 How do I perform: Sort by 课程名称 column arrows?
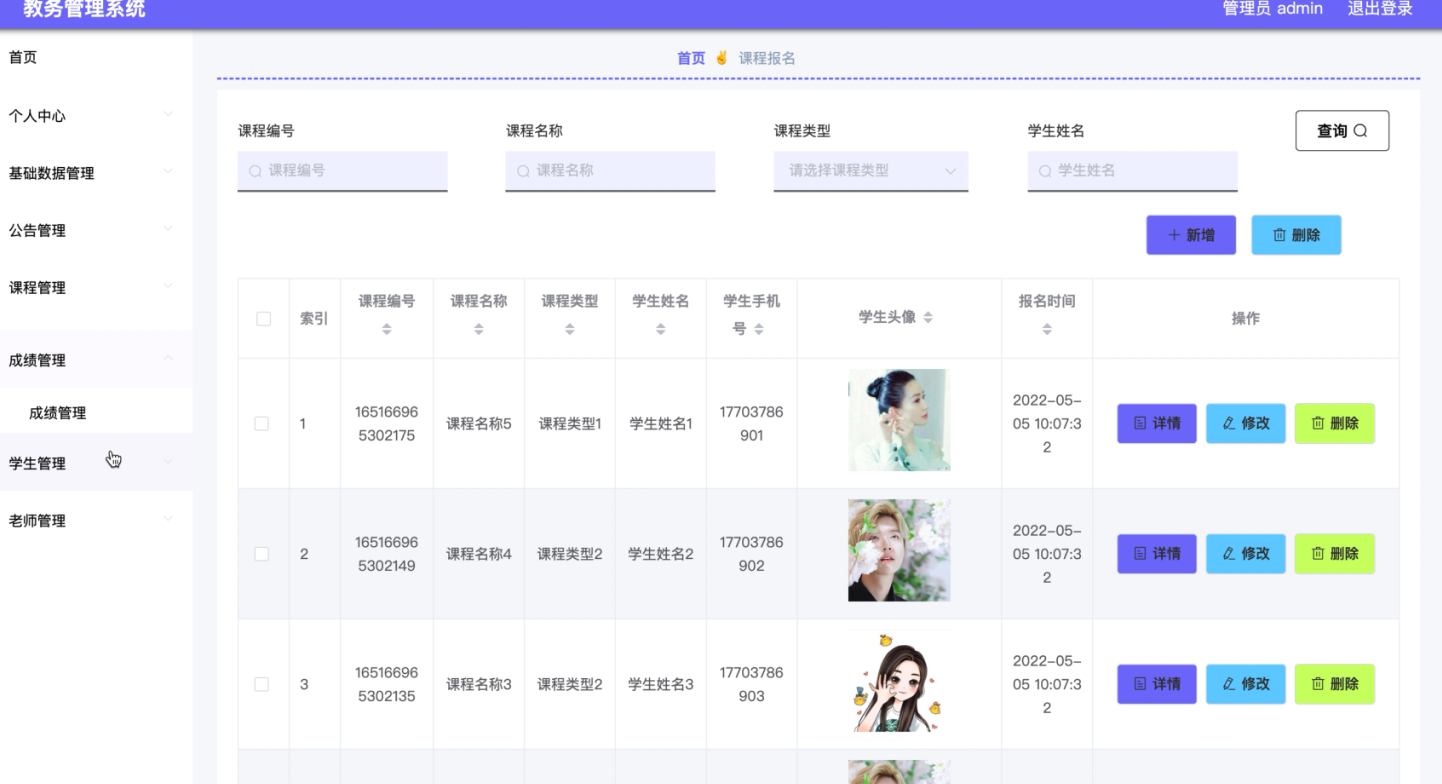479,329
